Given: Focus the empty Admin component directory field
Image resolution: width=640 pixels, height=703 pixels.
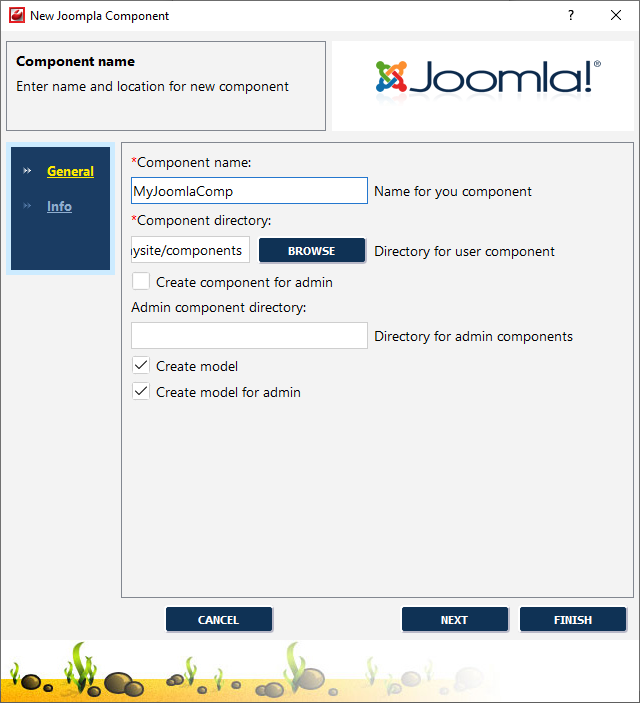Looking at the screenshot, I should coord(249,335).
